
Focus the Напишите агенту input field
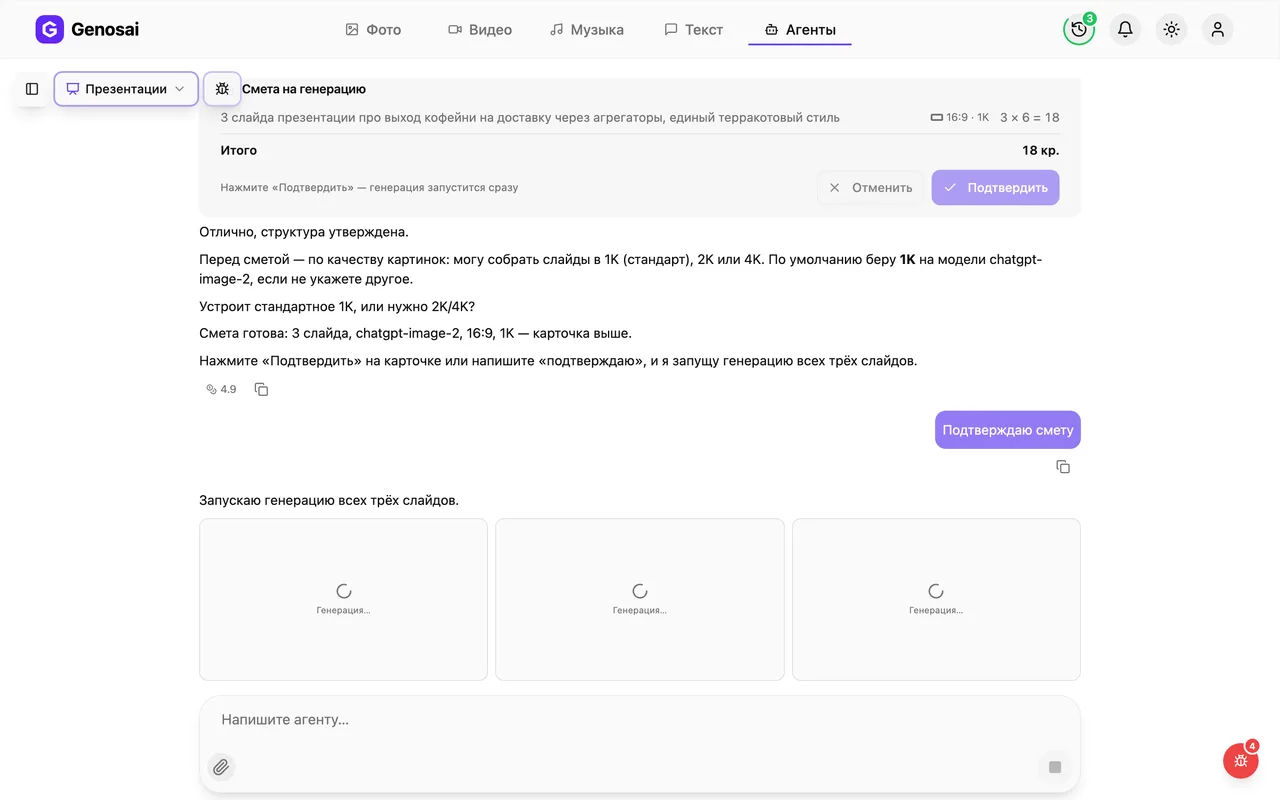[x=640, y=720]
